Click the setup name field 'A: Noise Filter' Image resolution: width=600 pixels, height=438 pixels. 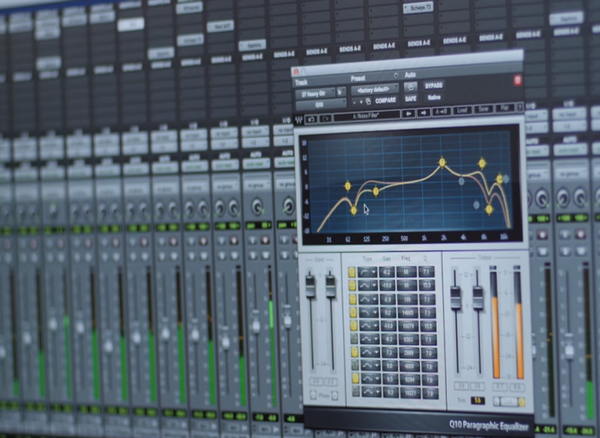367,116
